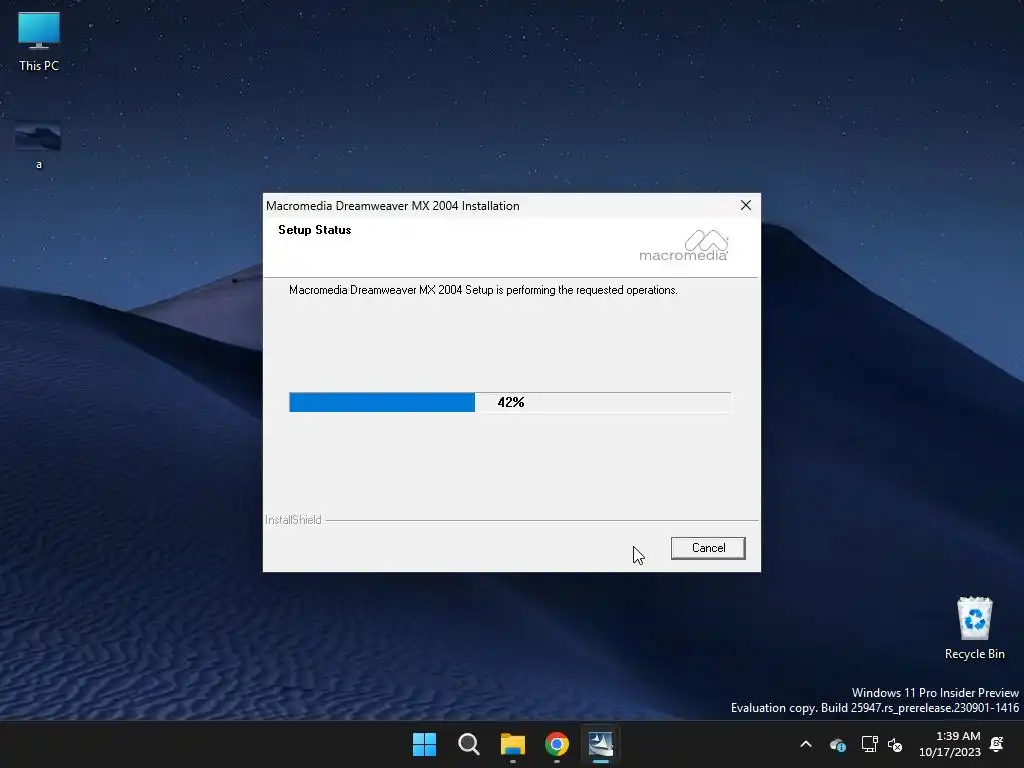Open the notification bell icon
Viewport: 1024px width, 768px height.
click(x=997, y=744)
